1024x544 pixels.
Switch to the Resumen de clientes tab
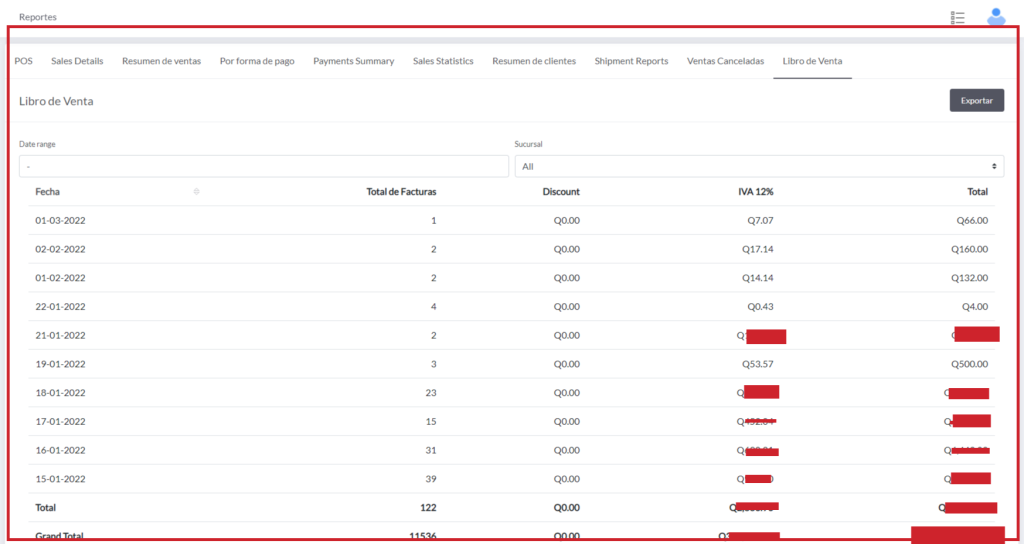[534, 61]
